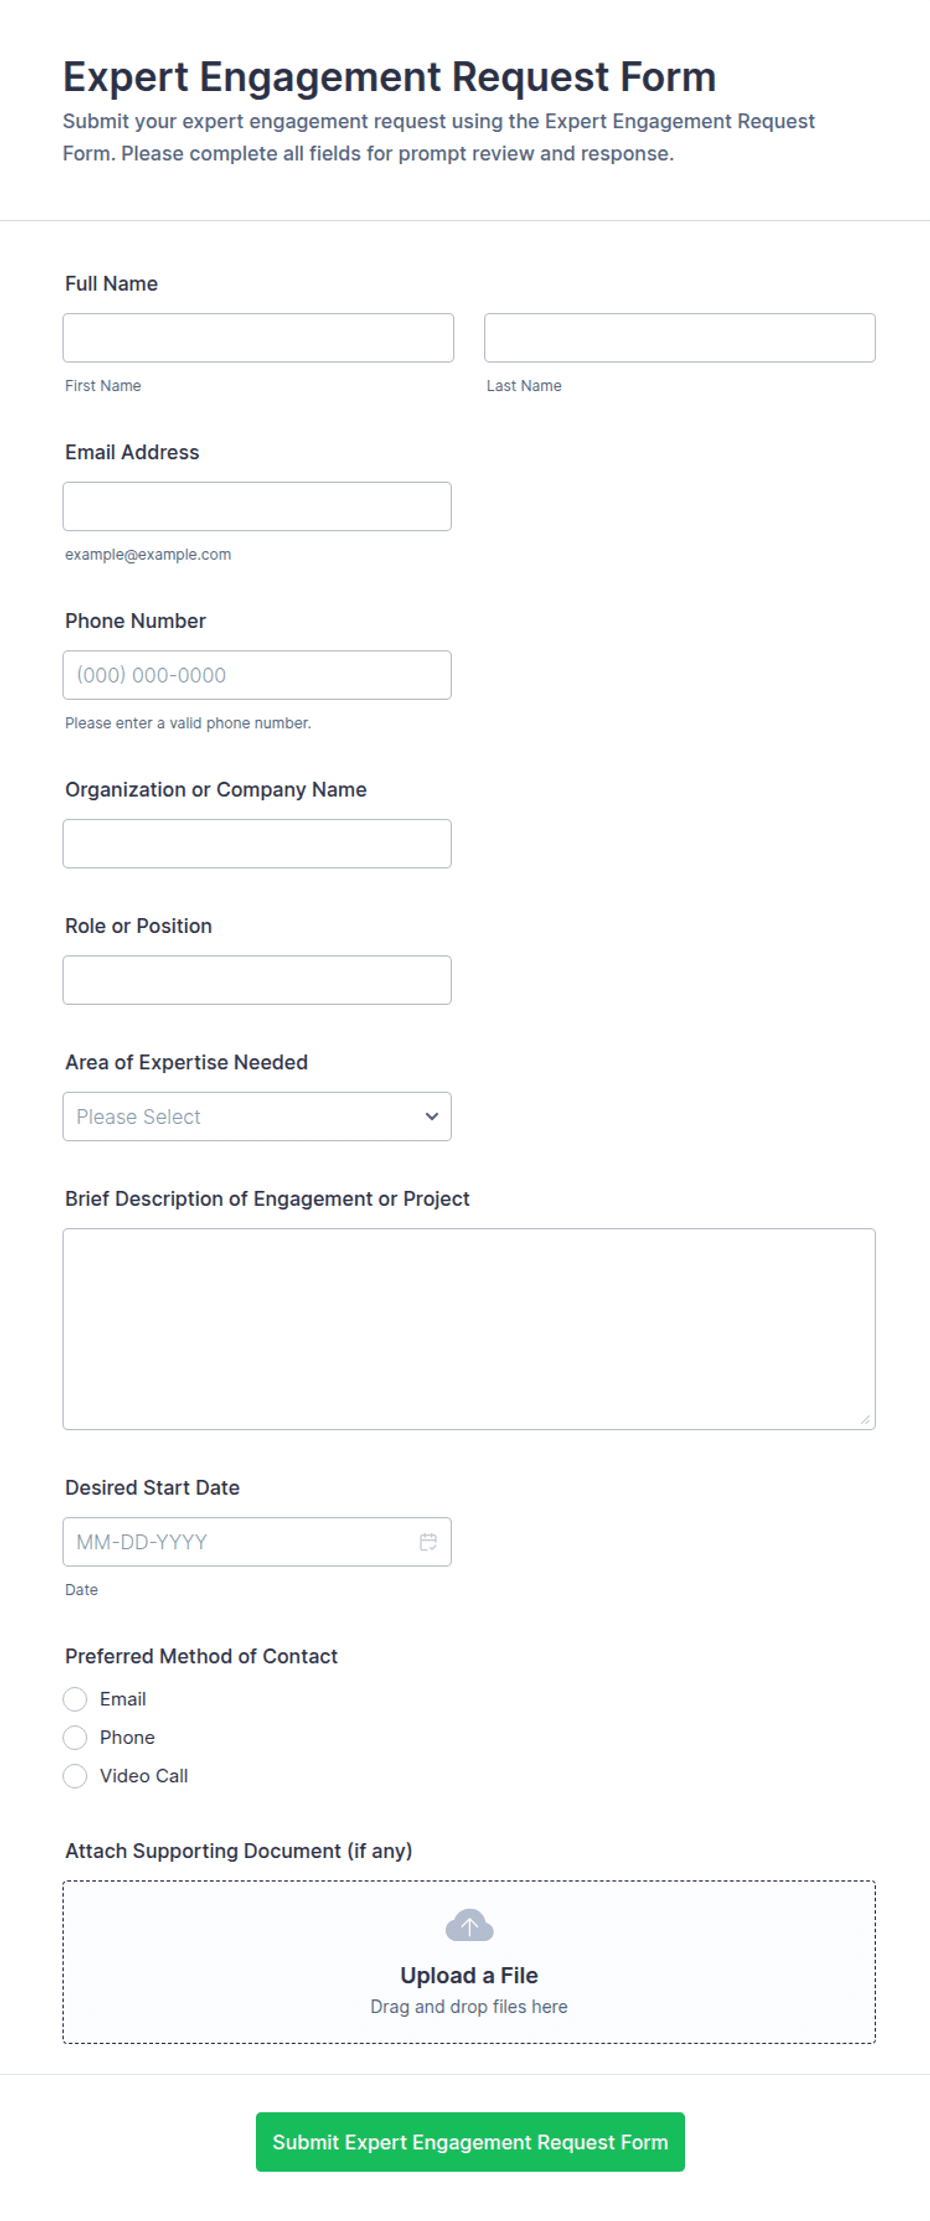Open the Area of Expertise Needed dropdown
The height and width of the screenshot is (2221, 930).
coord(257,1116)
